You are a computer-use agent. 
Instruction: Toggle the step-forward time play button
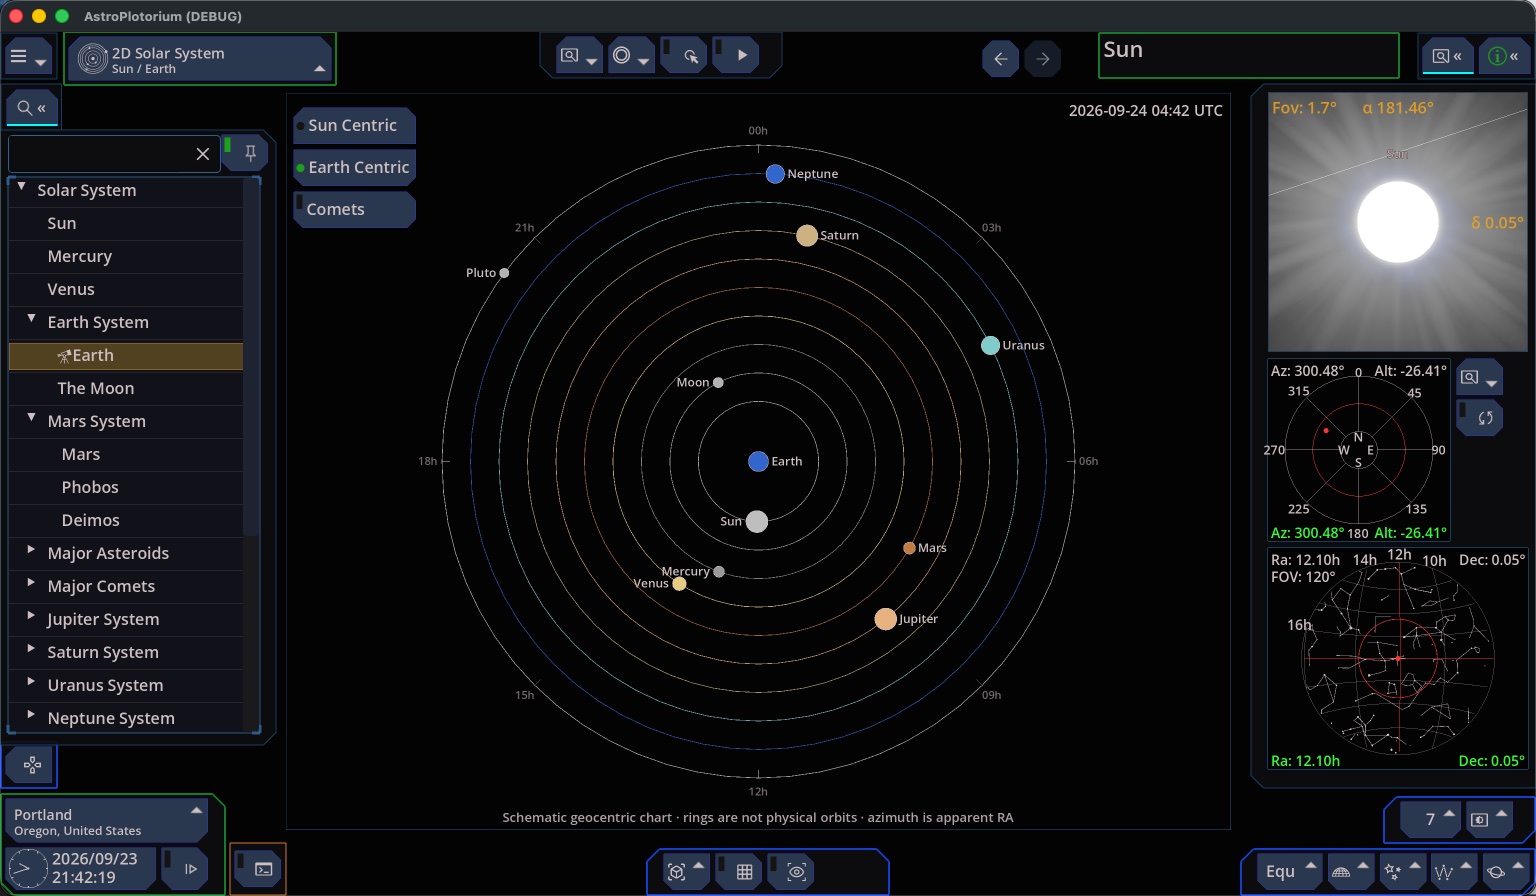click(184, 867)
